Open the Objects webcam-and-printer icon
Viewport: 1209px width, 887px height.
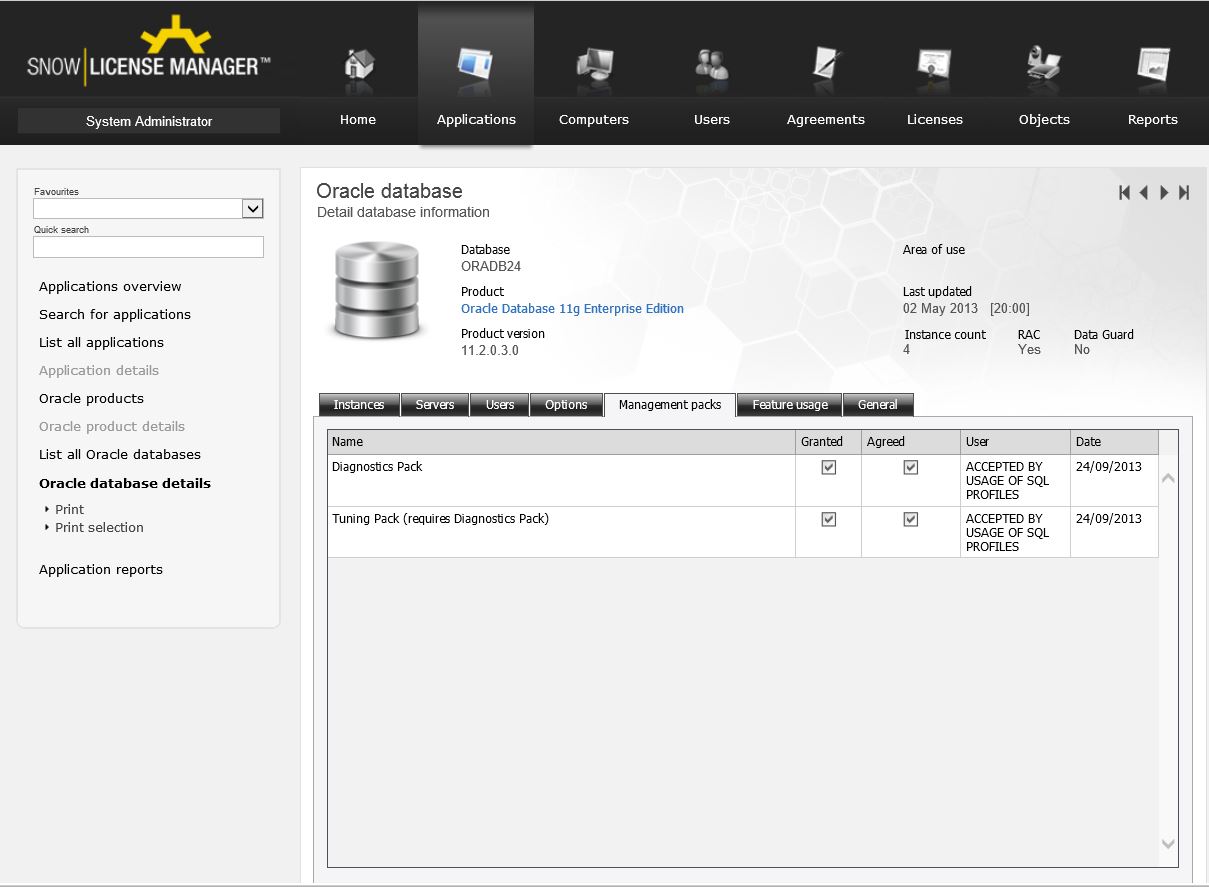1044,65
